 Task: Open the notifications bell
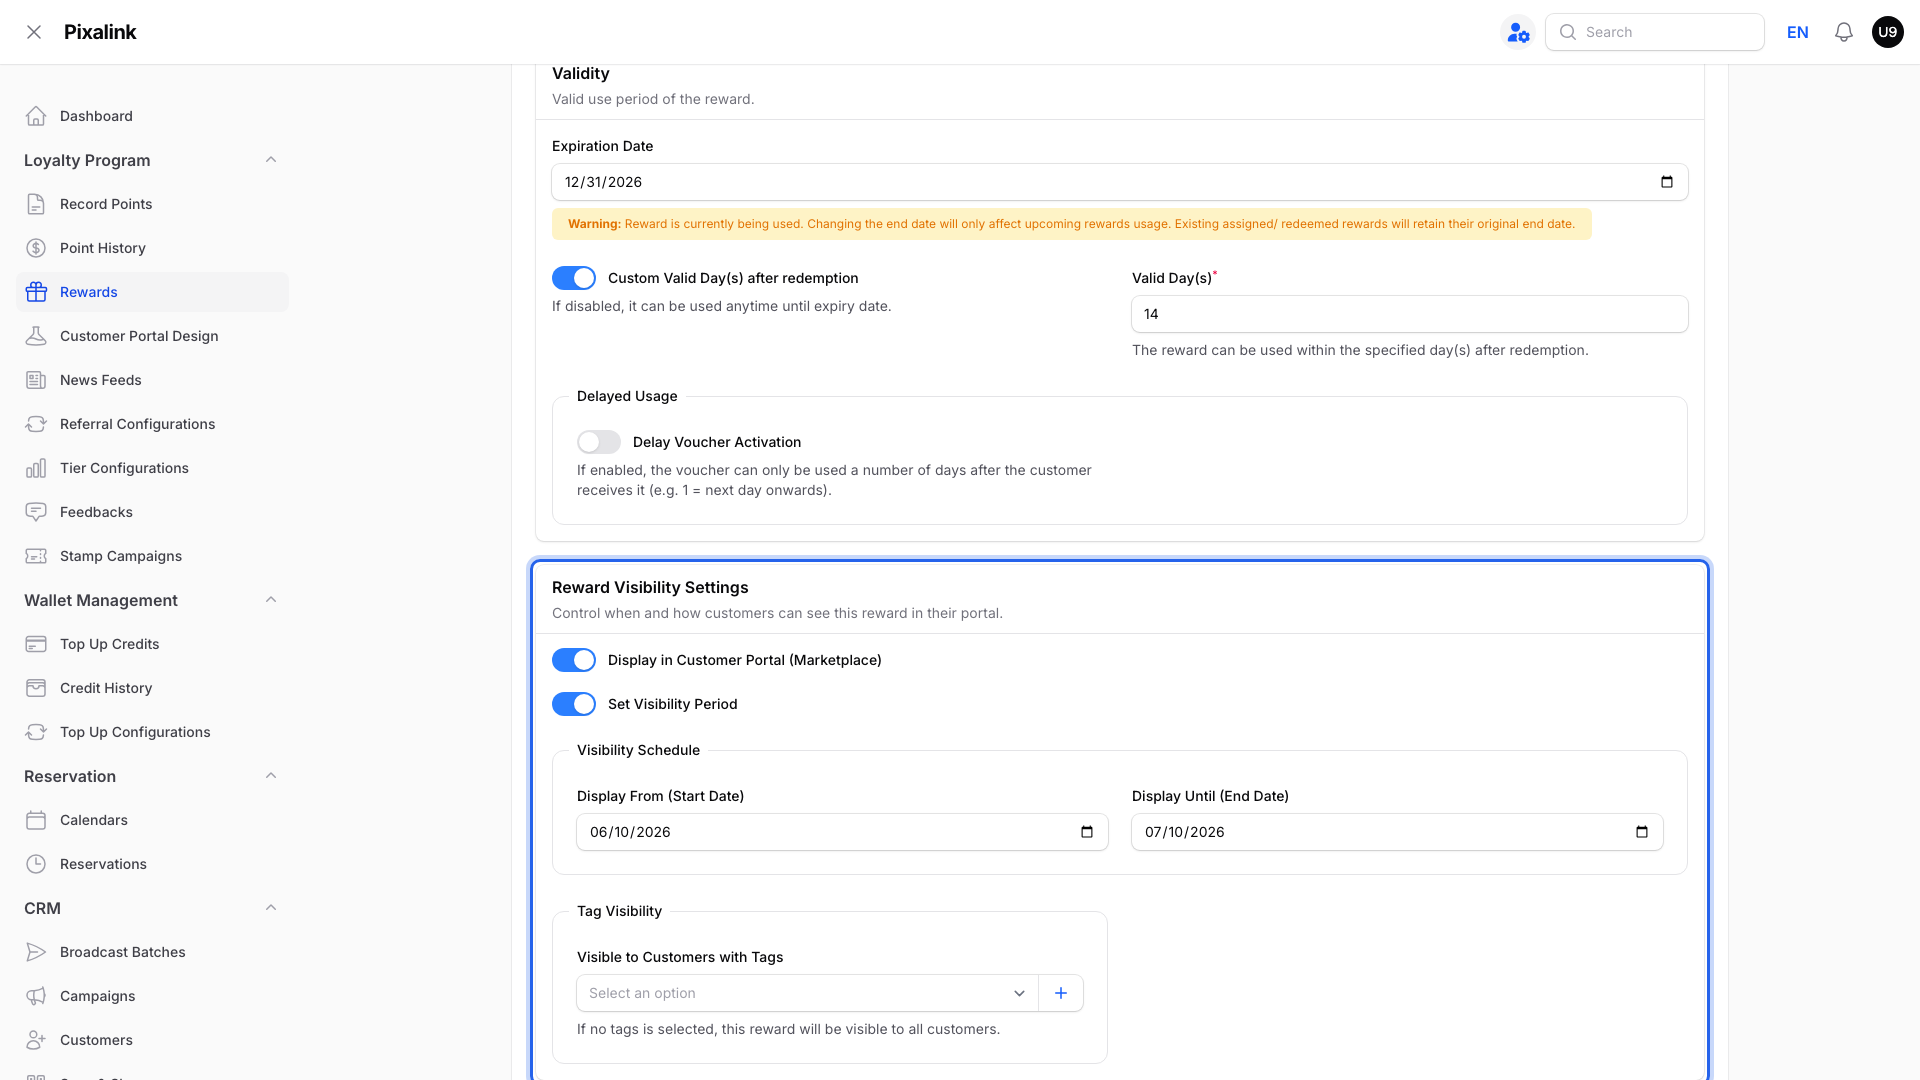tap(1843, 32)
